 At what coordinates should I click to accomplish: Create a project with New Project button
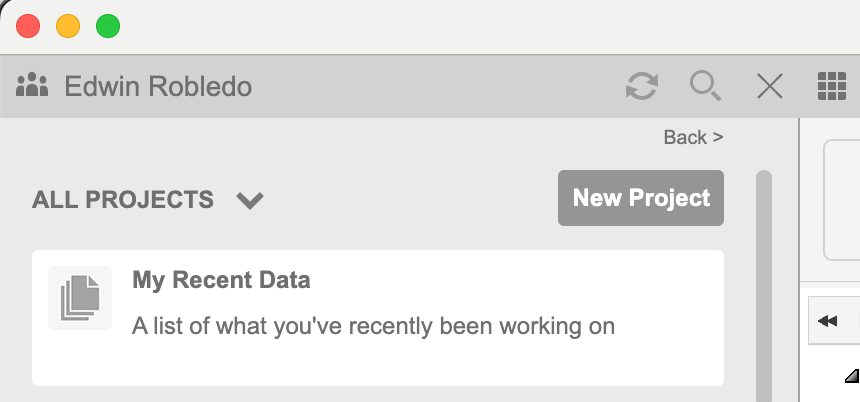click(640, 198)
